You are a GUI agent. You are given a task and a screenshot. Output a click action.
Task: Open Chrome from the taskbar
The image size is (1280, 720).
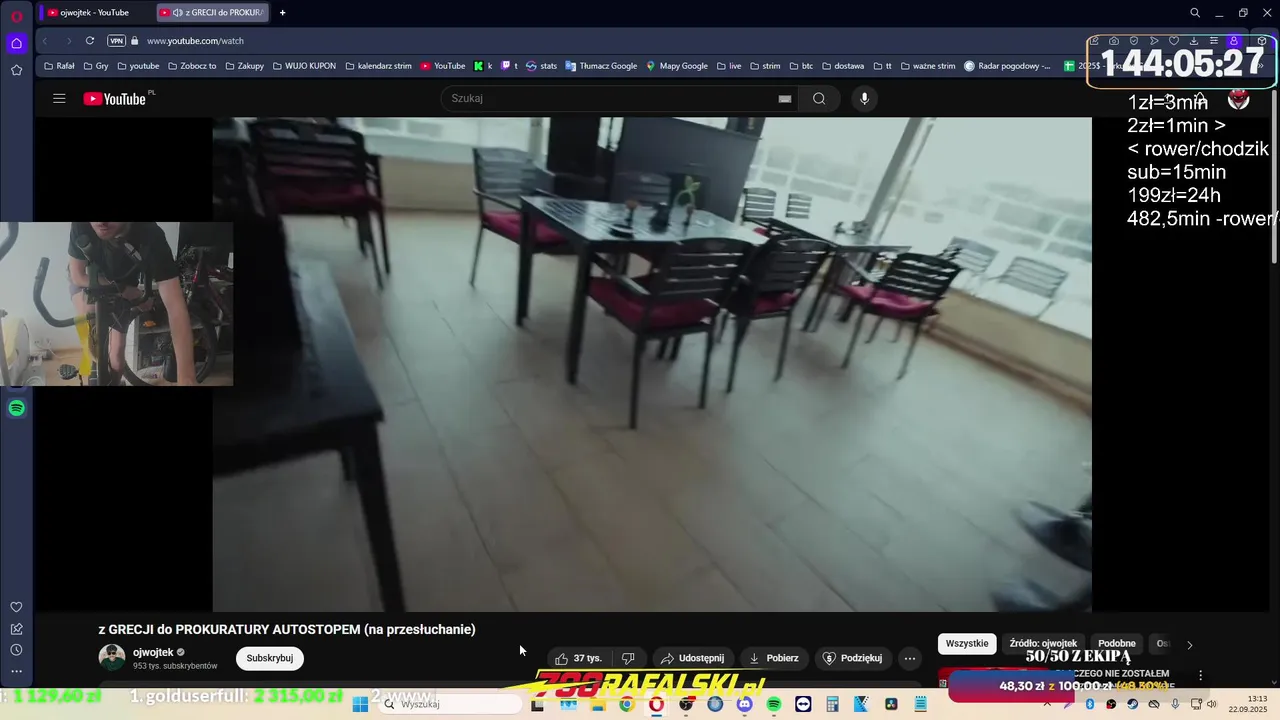click(626, 704)
